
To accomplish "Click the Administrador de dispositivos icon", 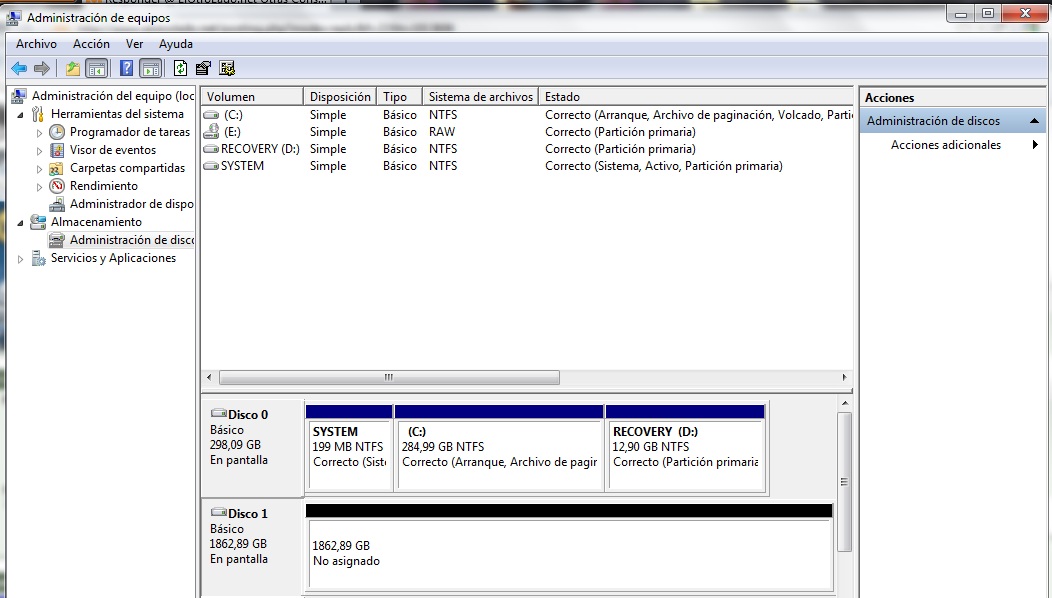I will pyautogui.click(x=57, y=204).
